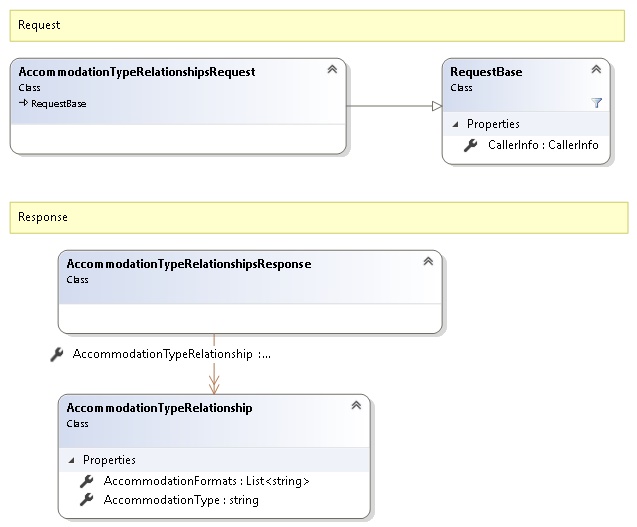Collapse the Properties section in RequestBase
Screen dimensions: 637x527
[456, 124]
